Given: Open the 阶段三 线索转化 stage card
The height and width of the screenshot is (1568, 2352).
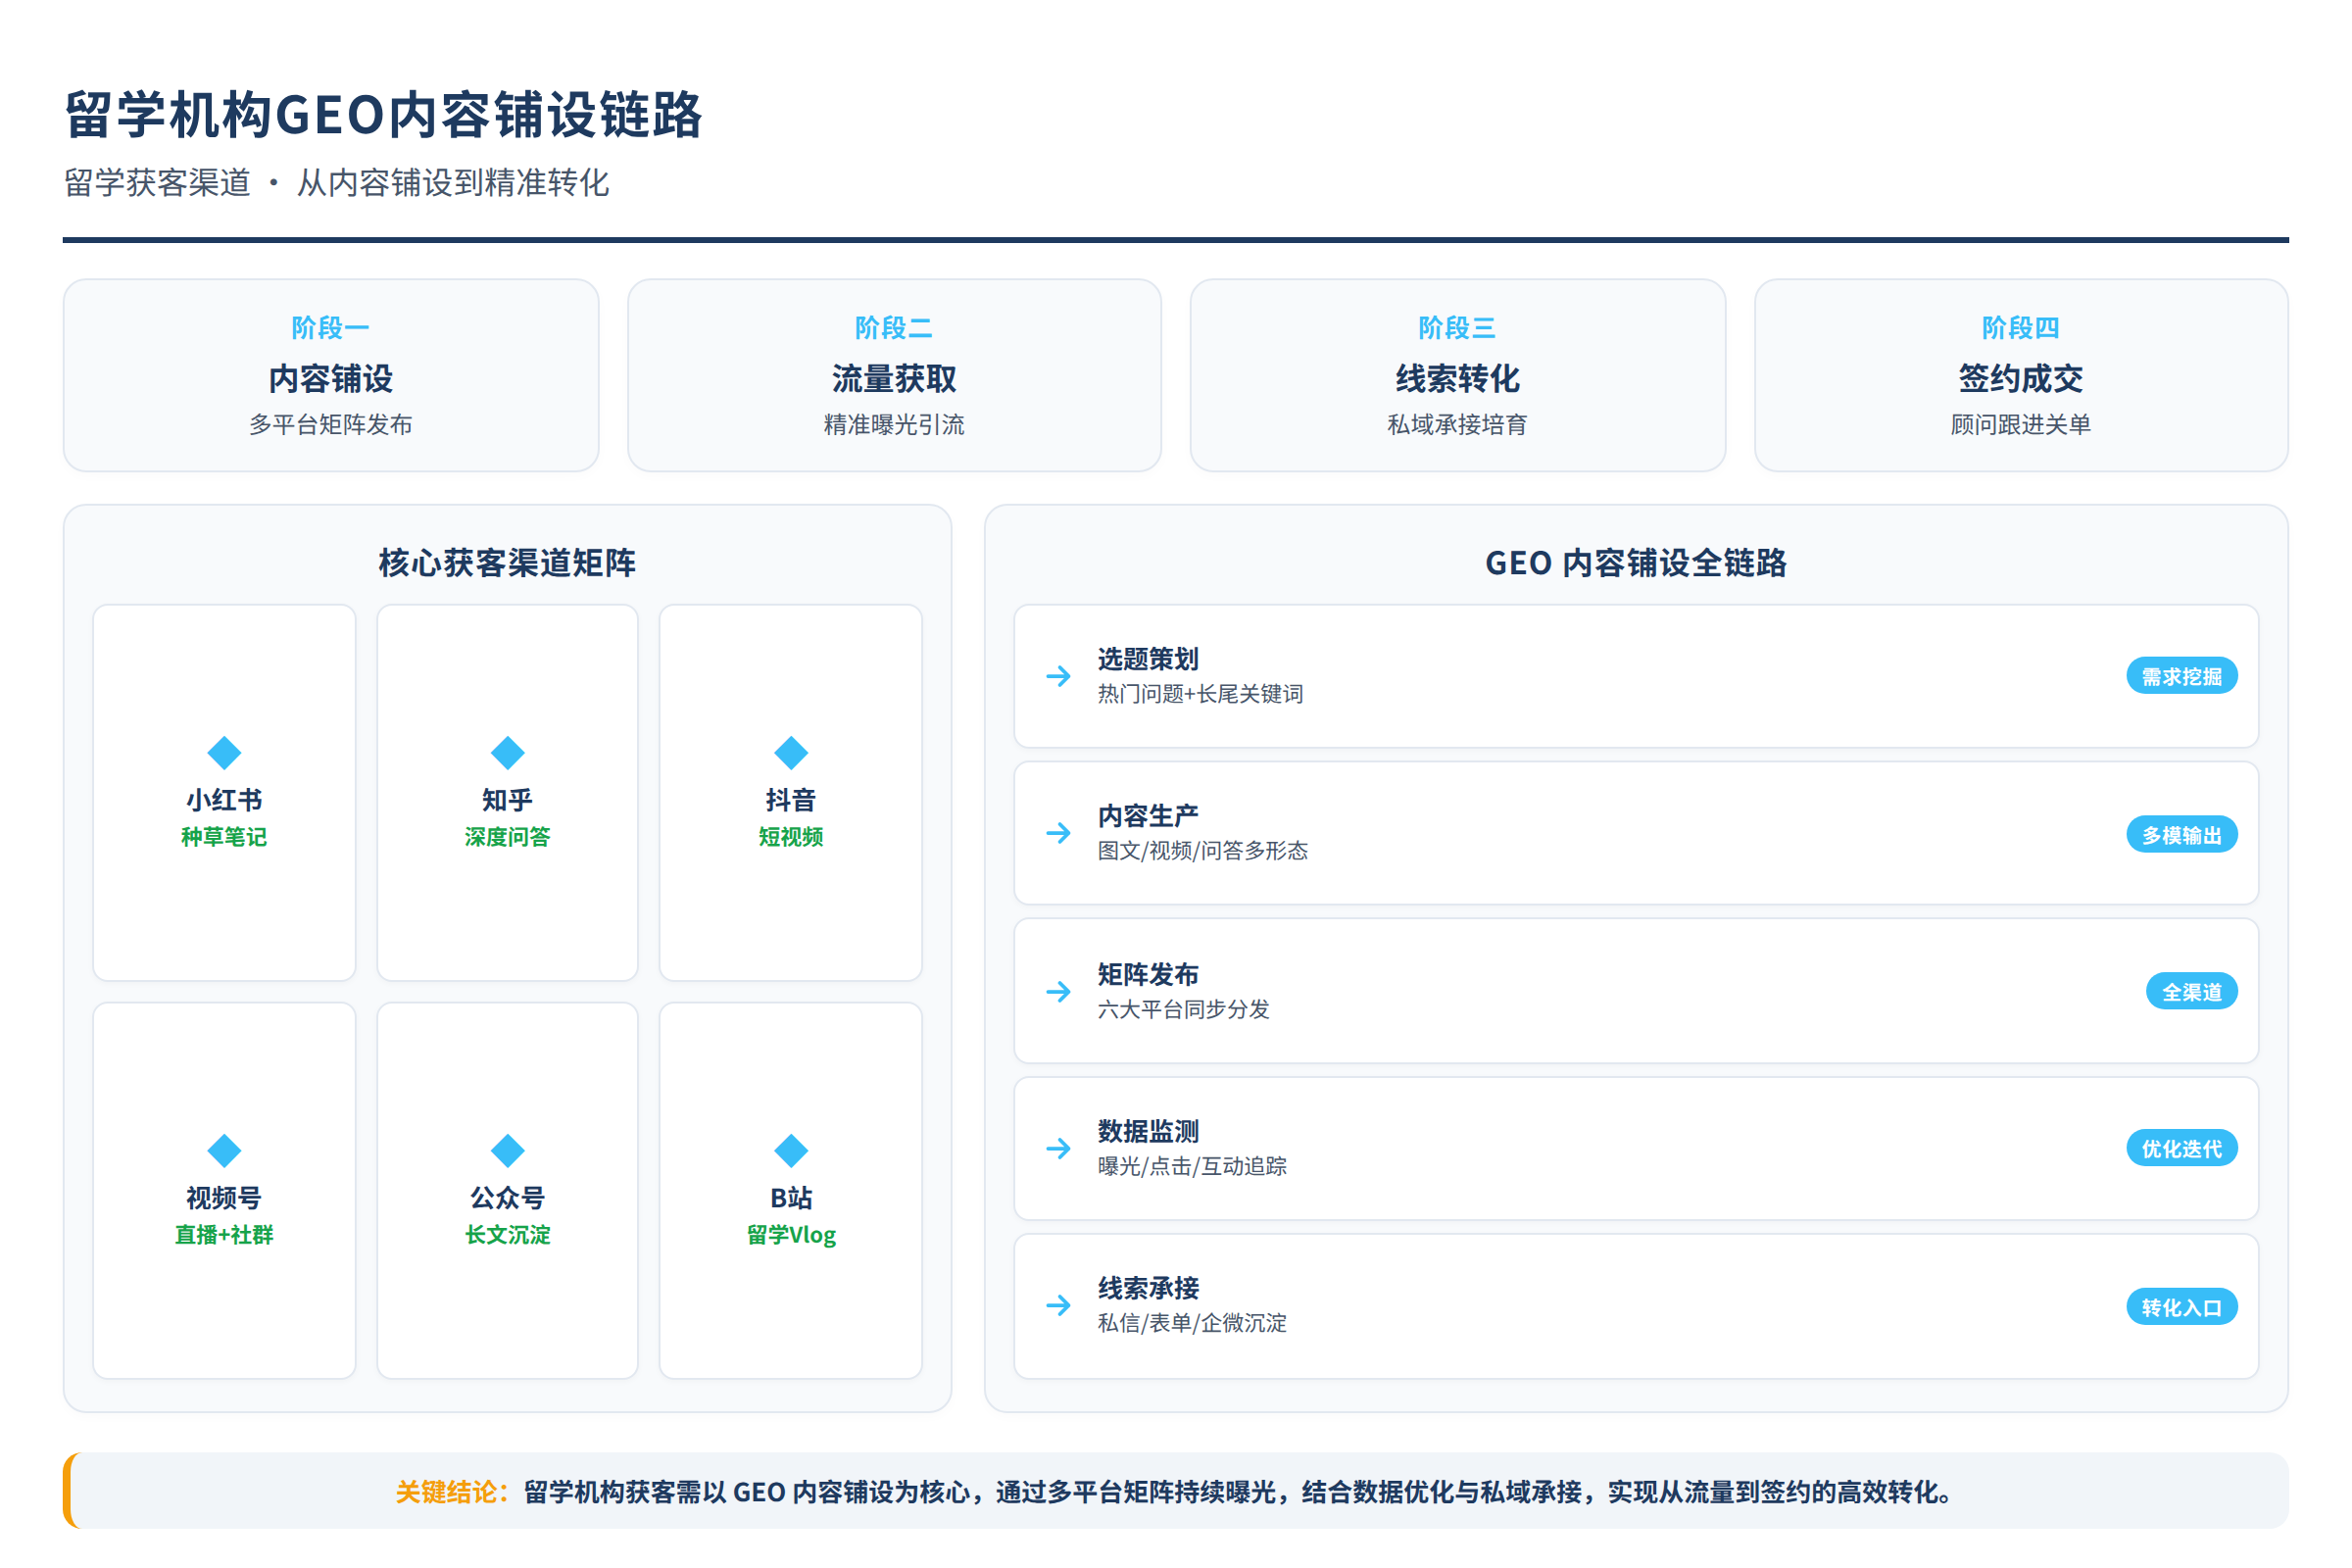Looking at the screenshot, I should pyautogui.click(x=1457, y=375).
